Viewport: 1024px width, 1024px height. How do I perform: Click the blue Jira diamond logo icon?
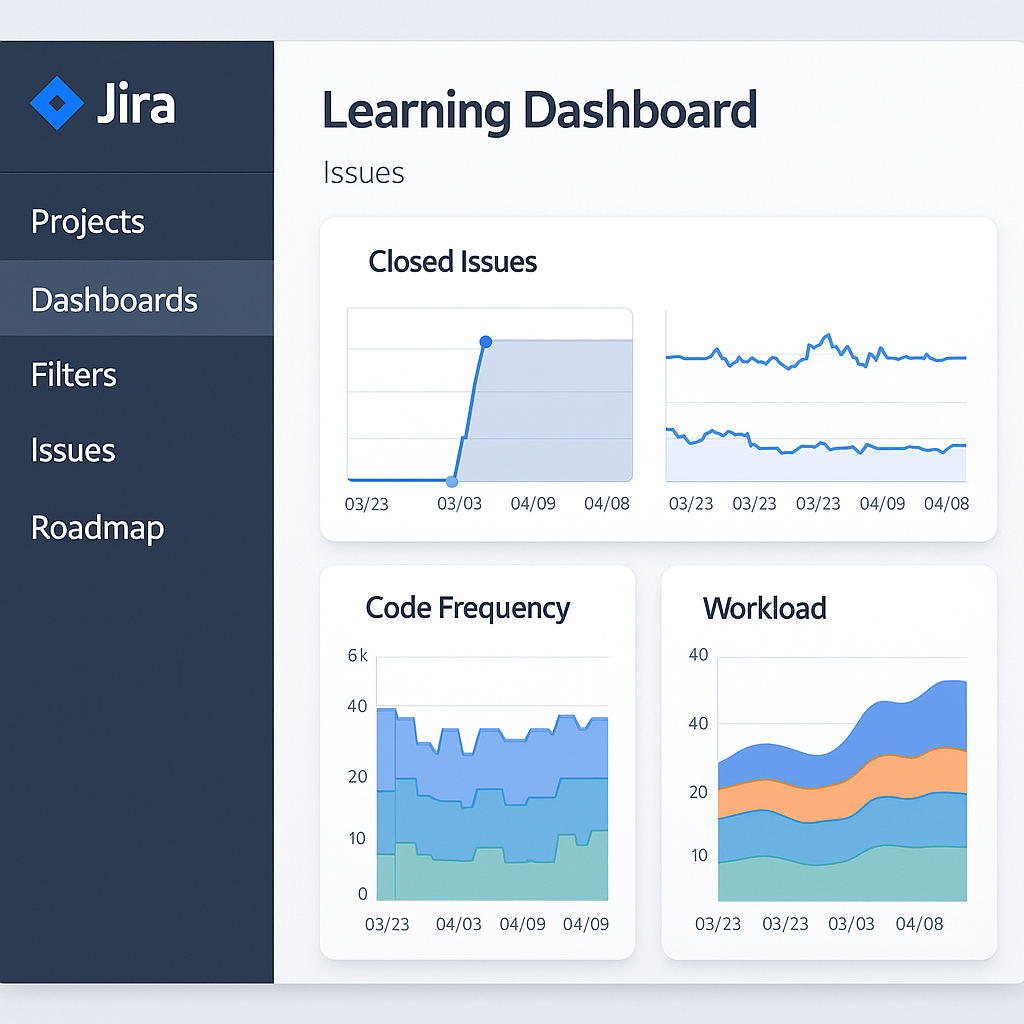click(57, 103)
